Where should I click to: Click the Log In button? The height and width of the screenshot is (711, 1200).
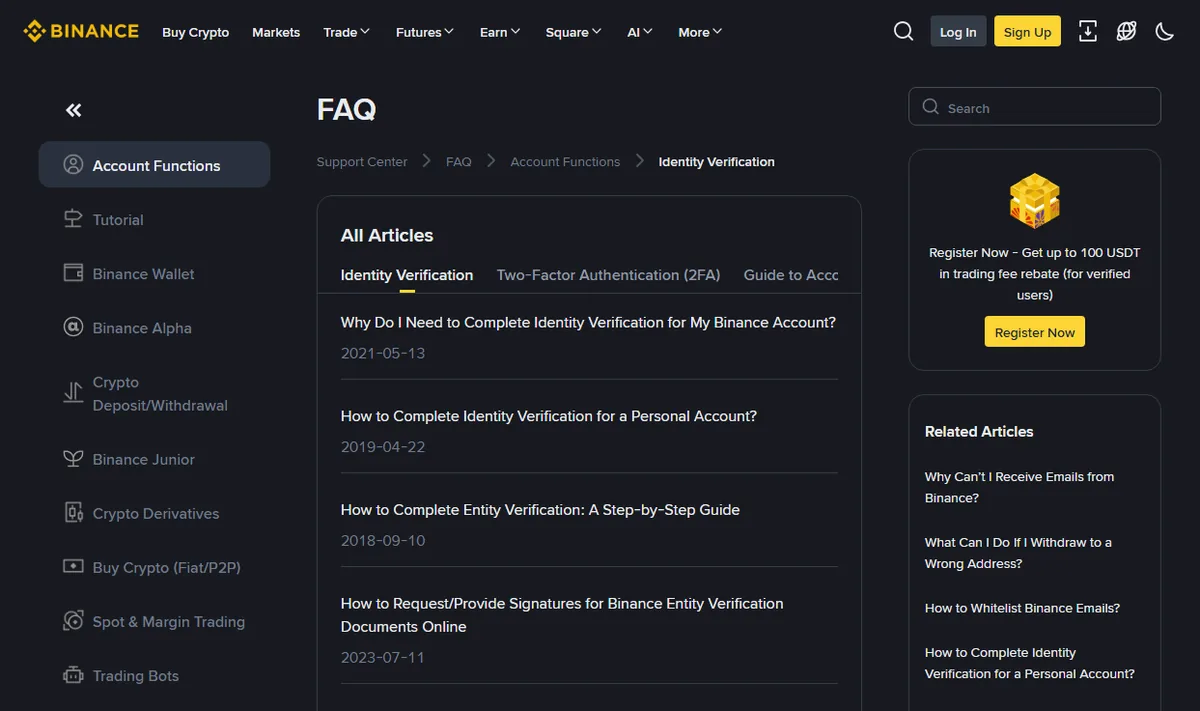(958, 32)
